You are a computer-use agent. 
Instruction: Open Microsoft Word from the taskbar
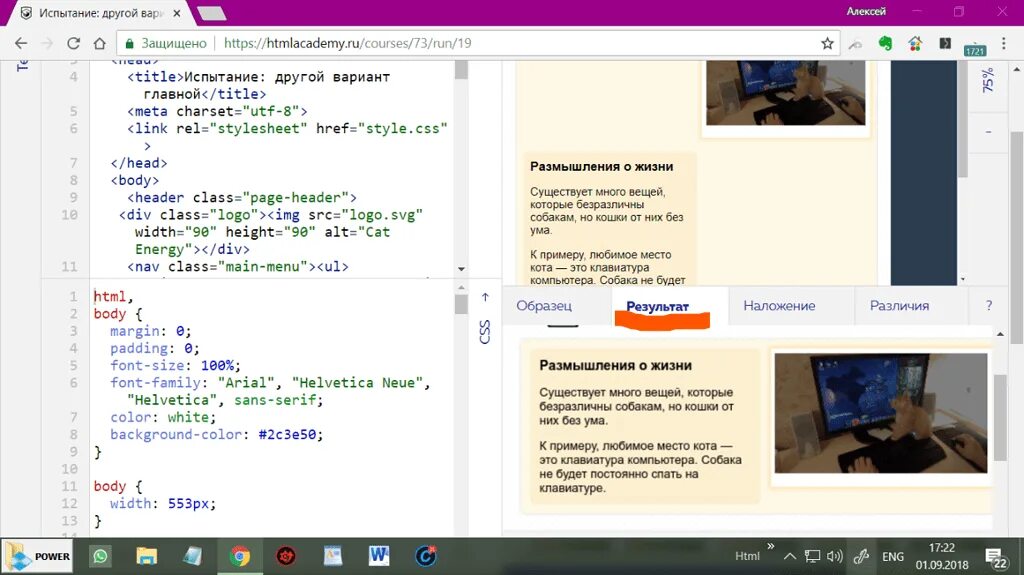(379, 556)
